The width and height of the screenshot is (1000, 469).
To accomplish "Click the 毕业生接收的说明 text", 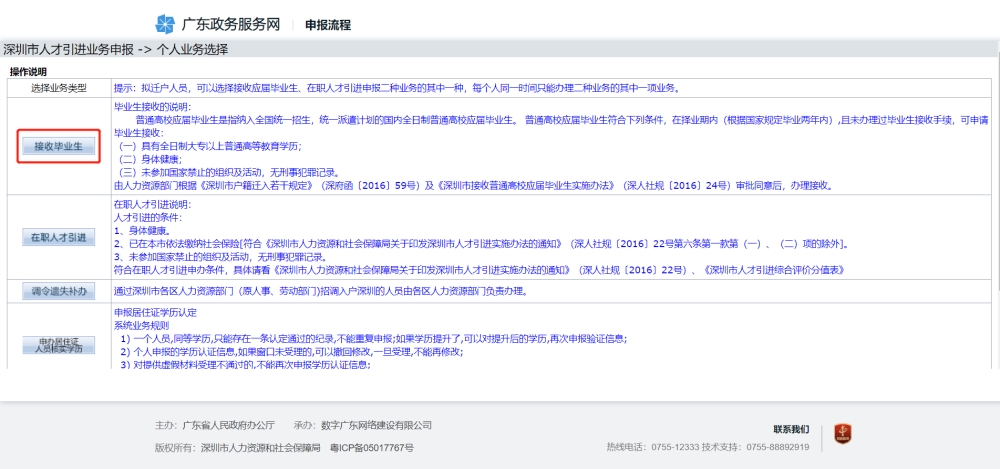I will point(152,107).
